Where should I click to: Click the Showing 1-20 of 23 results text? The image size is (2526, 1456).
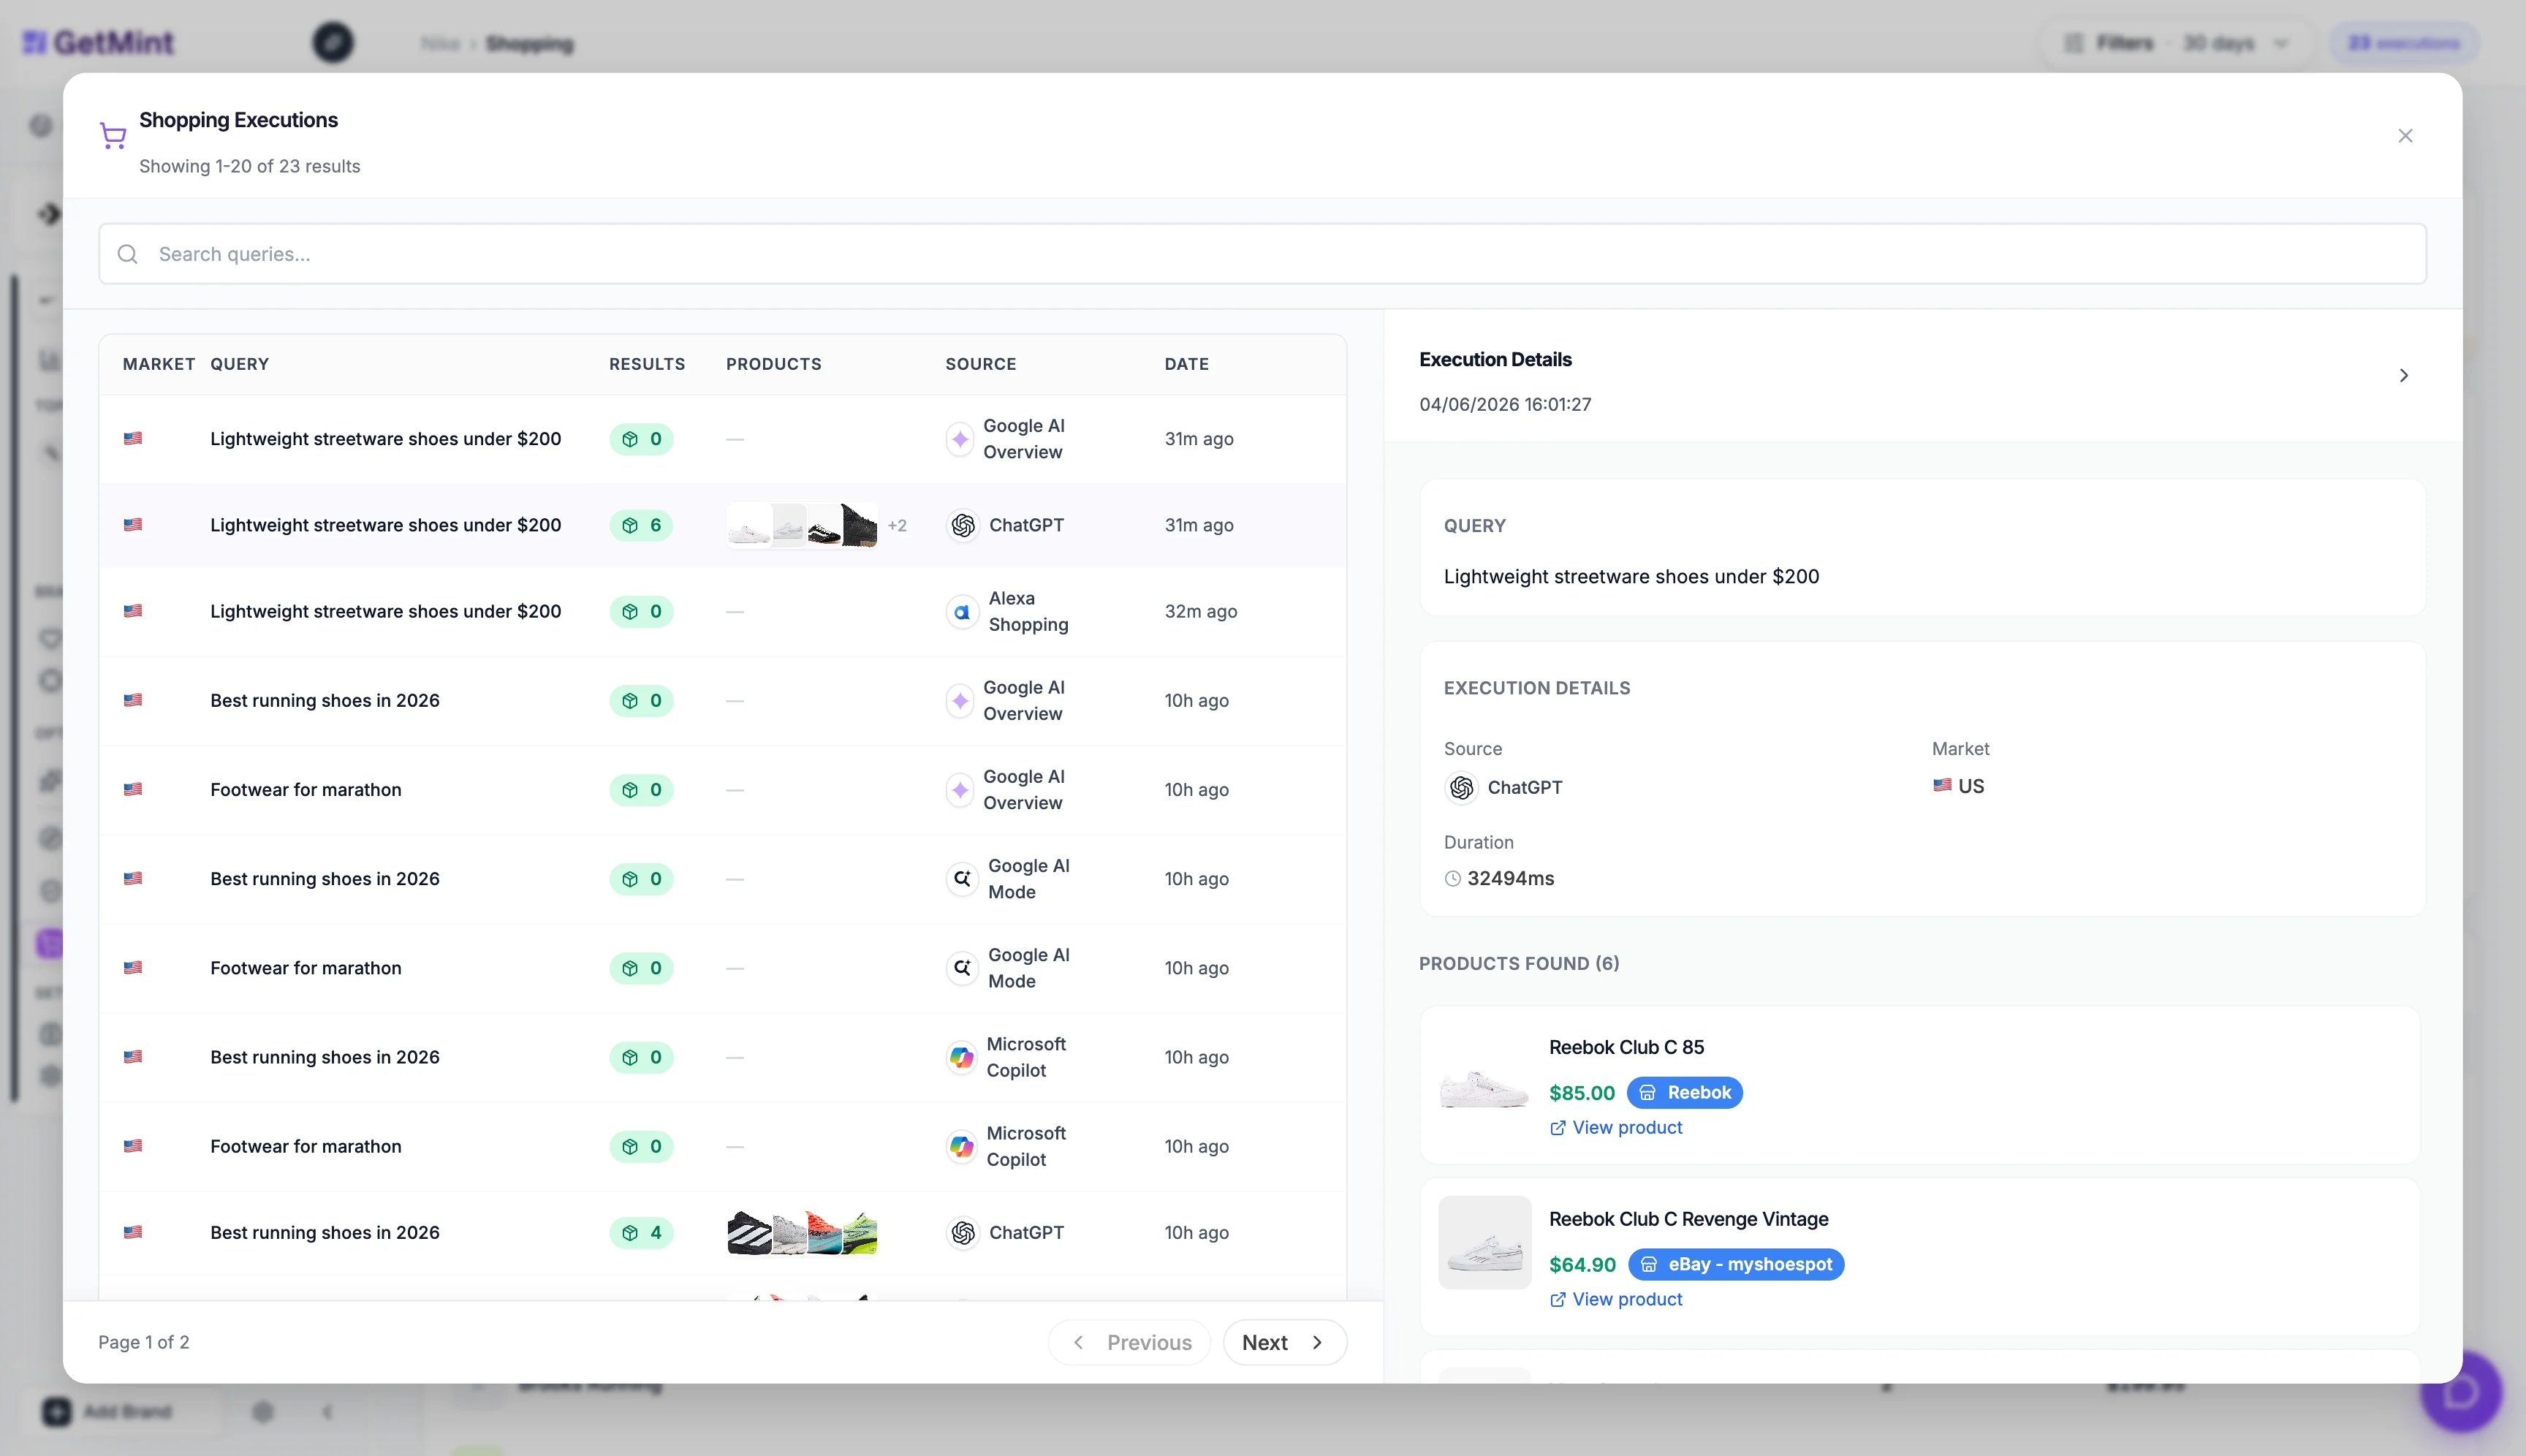250,166
